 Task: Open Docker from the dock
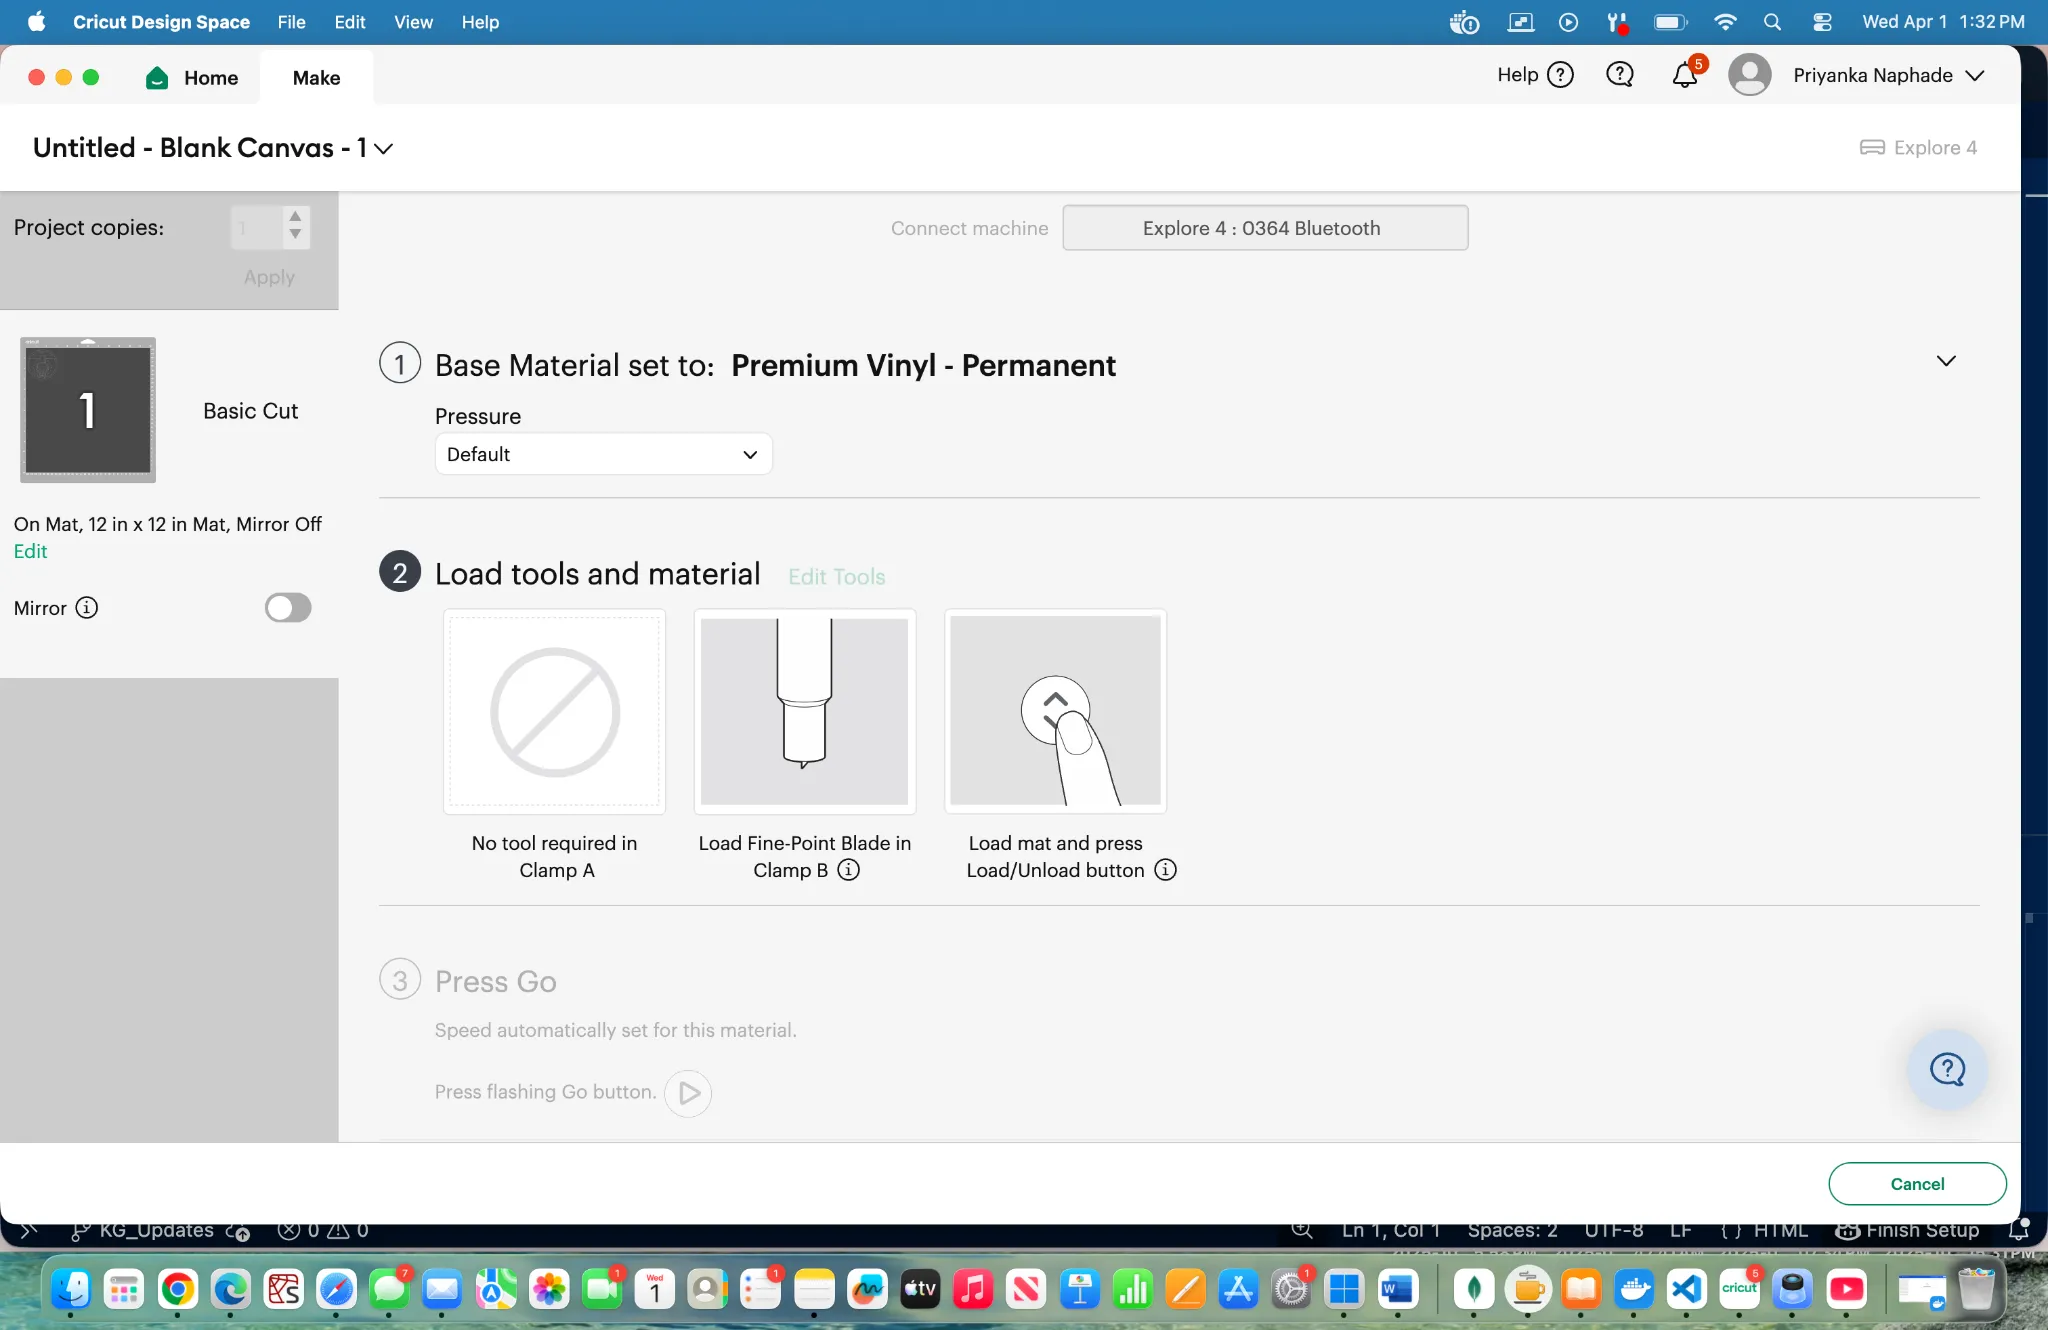1633,1289
